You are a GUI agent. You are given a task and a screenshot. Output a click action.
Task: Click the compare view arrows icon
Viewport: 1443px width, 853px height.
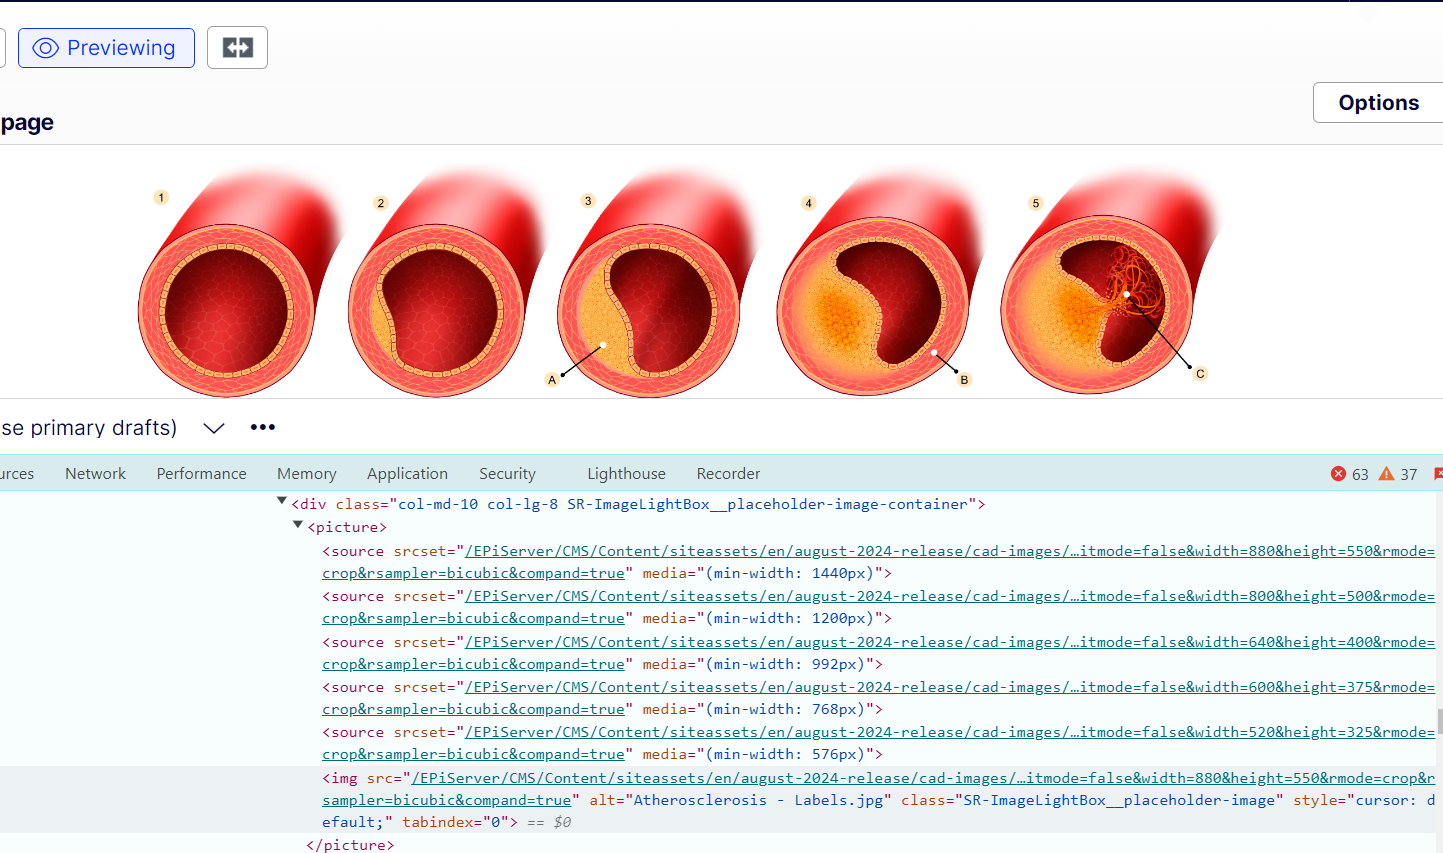237,48
